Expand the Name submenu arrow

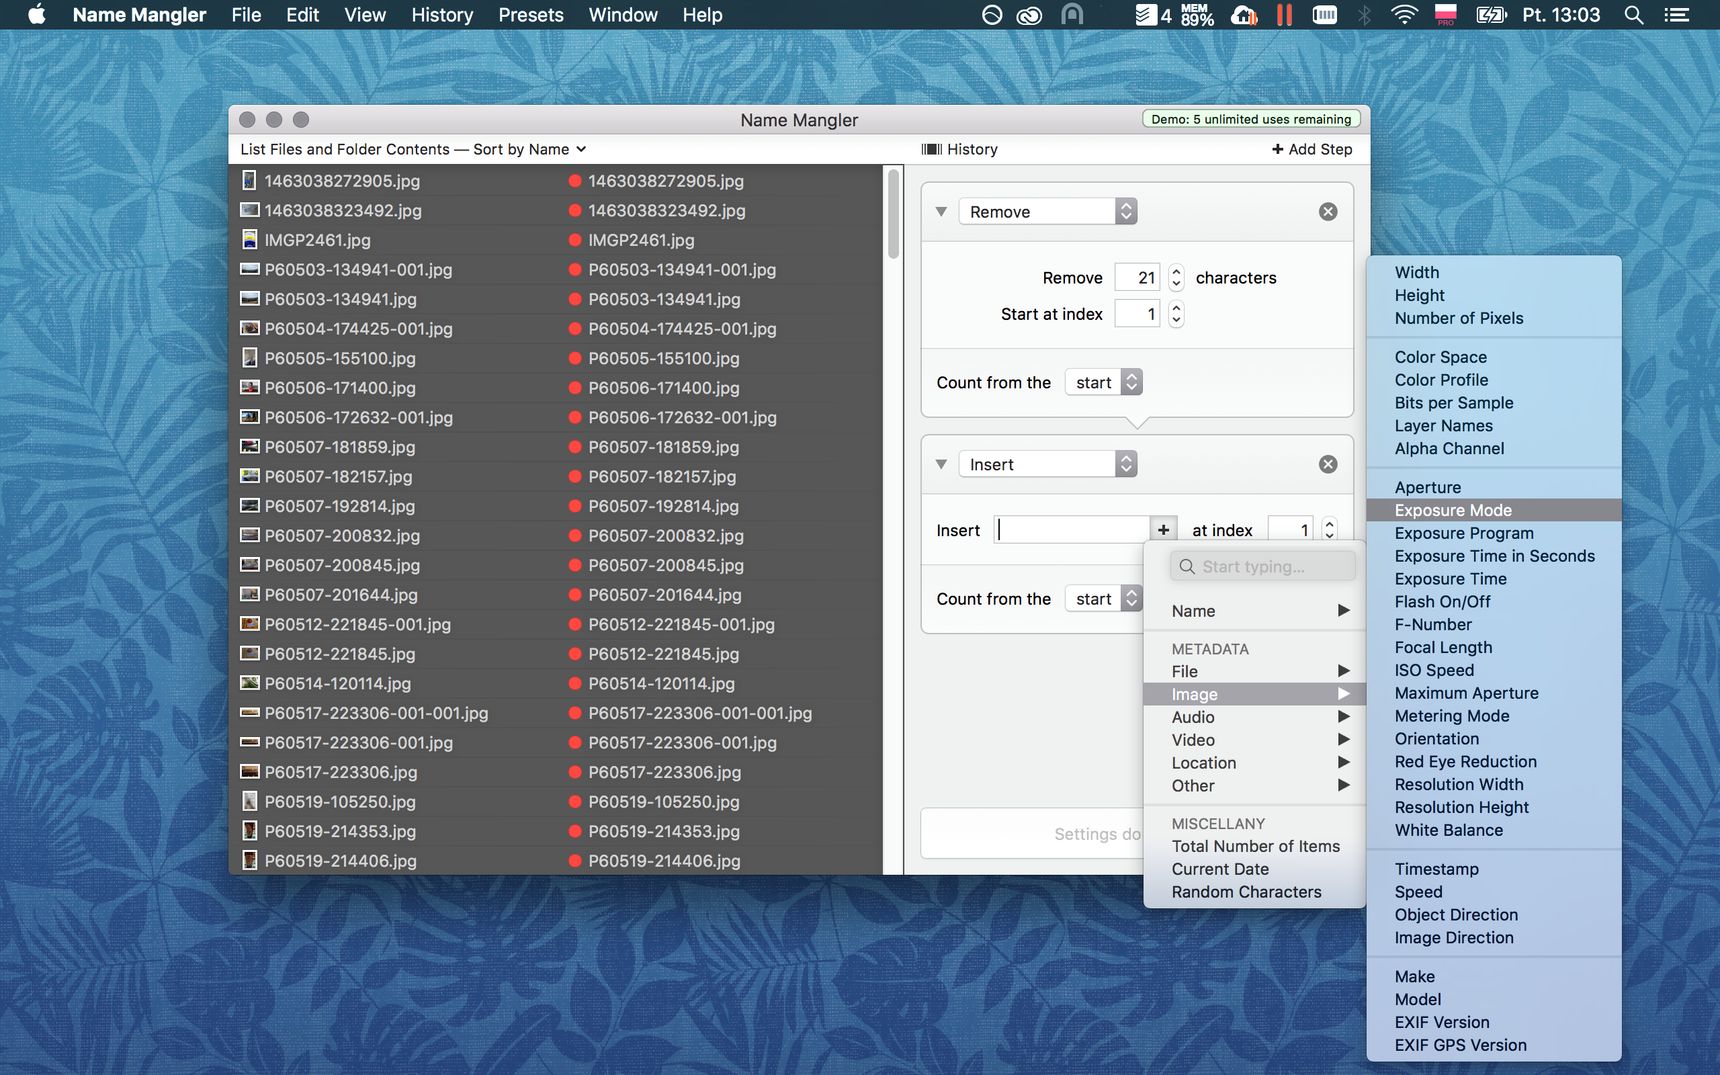[1343, 611]
